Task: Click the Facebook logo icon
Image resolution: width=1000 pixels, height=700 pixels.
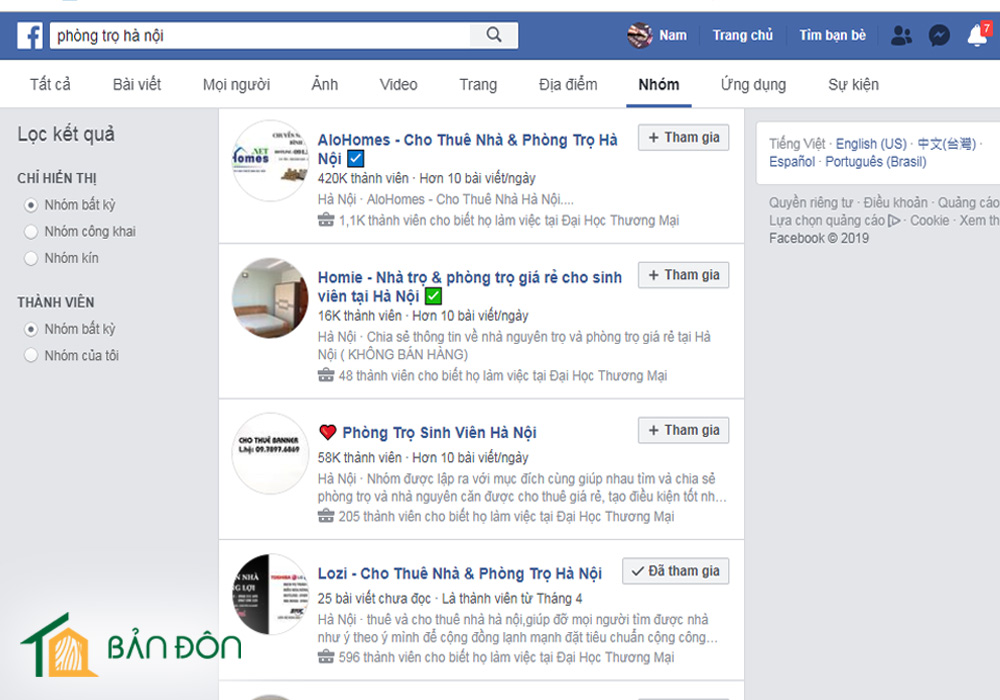Action: click(x=30, y=36)
